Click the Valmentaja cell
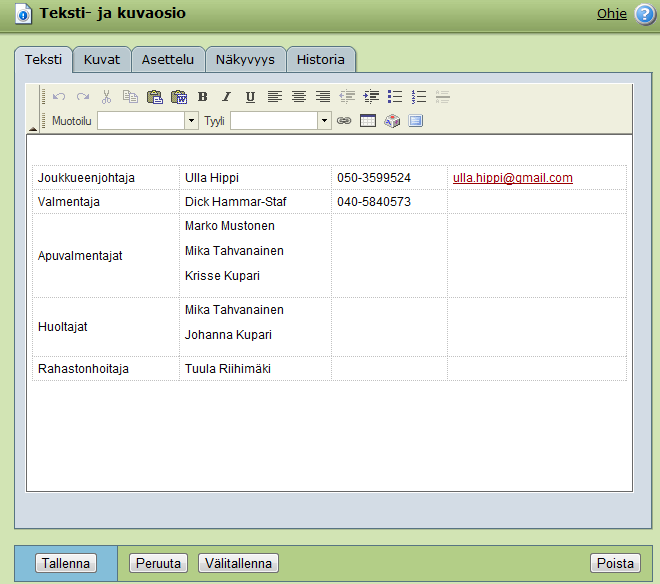 [106, 202]
